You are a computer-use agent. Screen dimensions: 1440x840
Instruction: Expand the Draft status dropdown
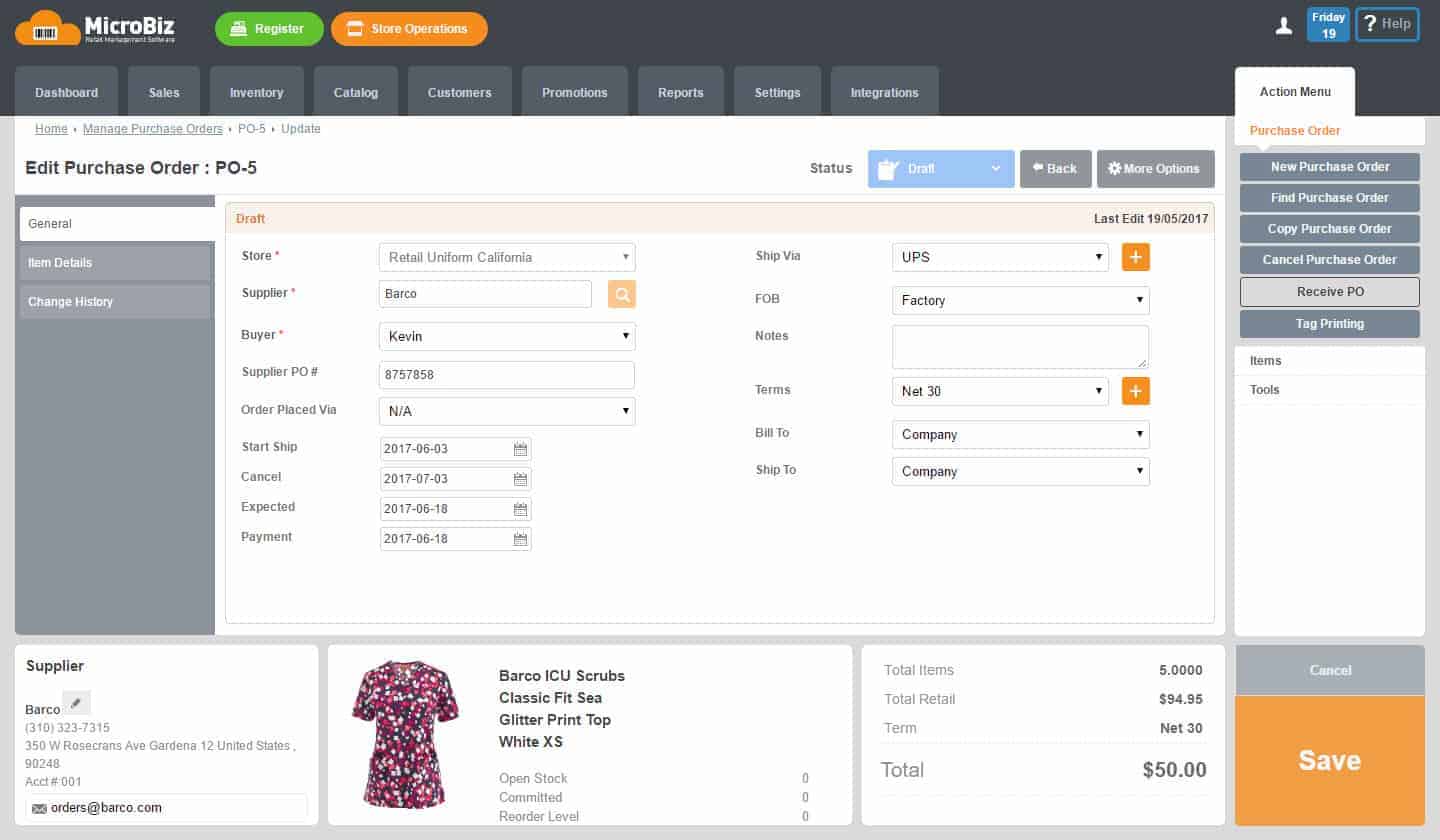pyautogui.click(x=941, y=169)
